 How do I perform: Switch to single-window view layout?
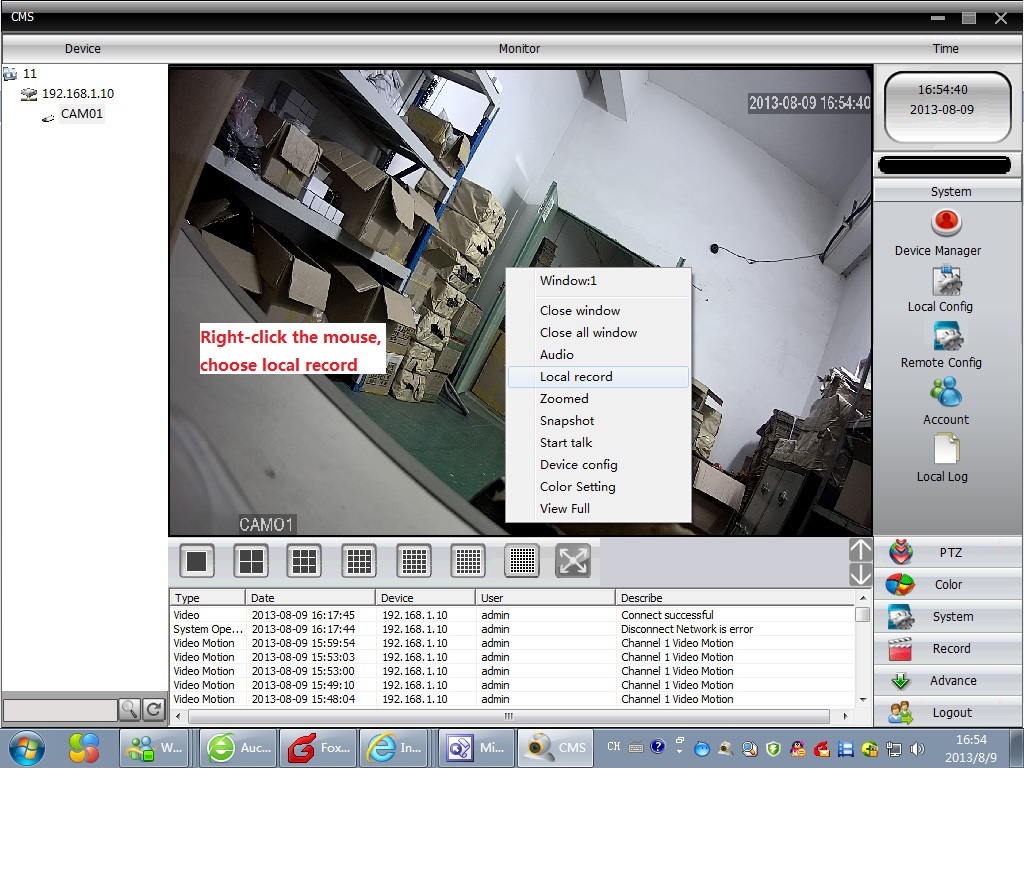[197, 561]
